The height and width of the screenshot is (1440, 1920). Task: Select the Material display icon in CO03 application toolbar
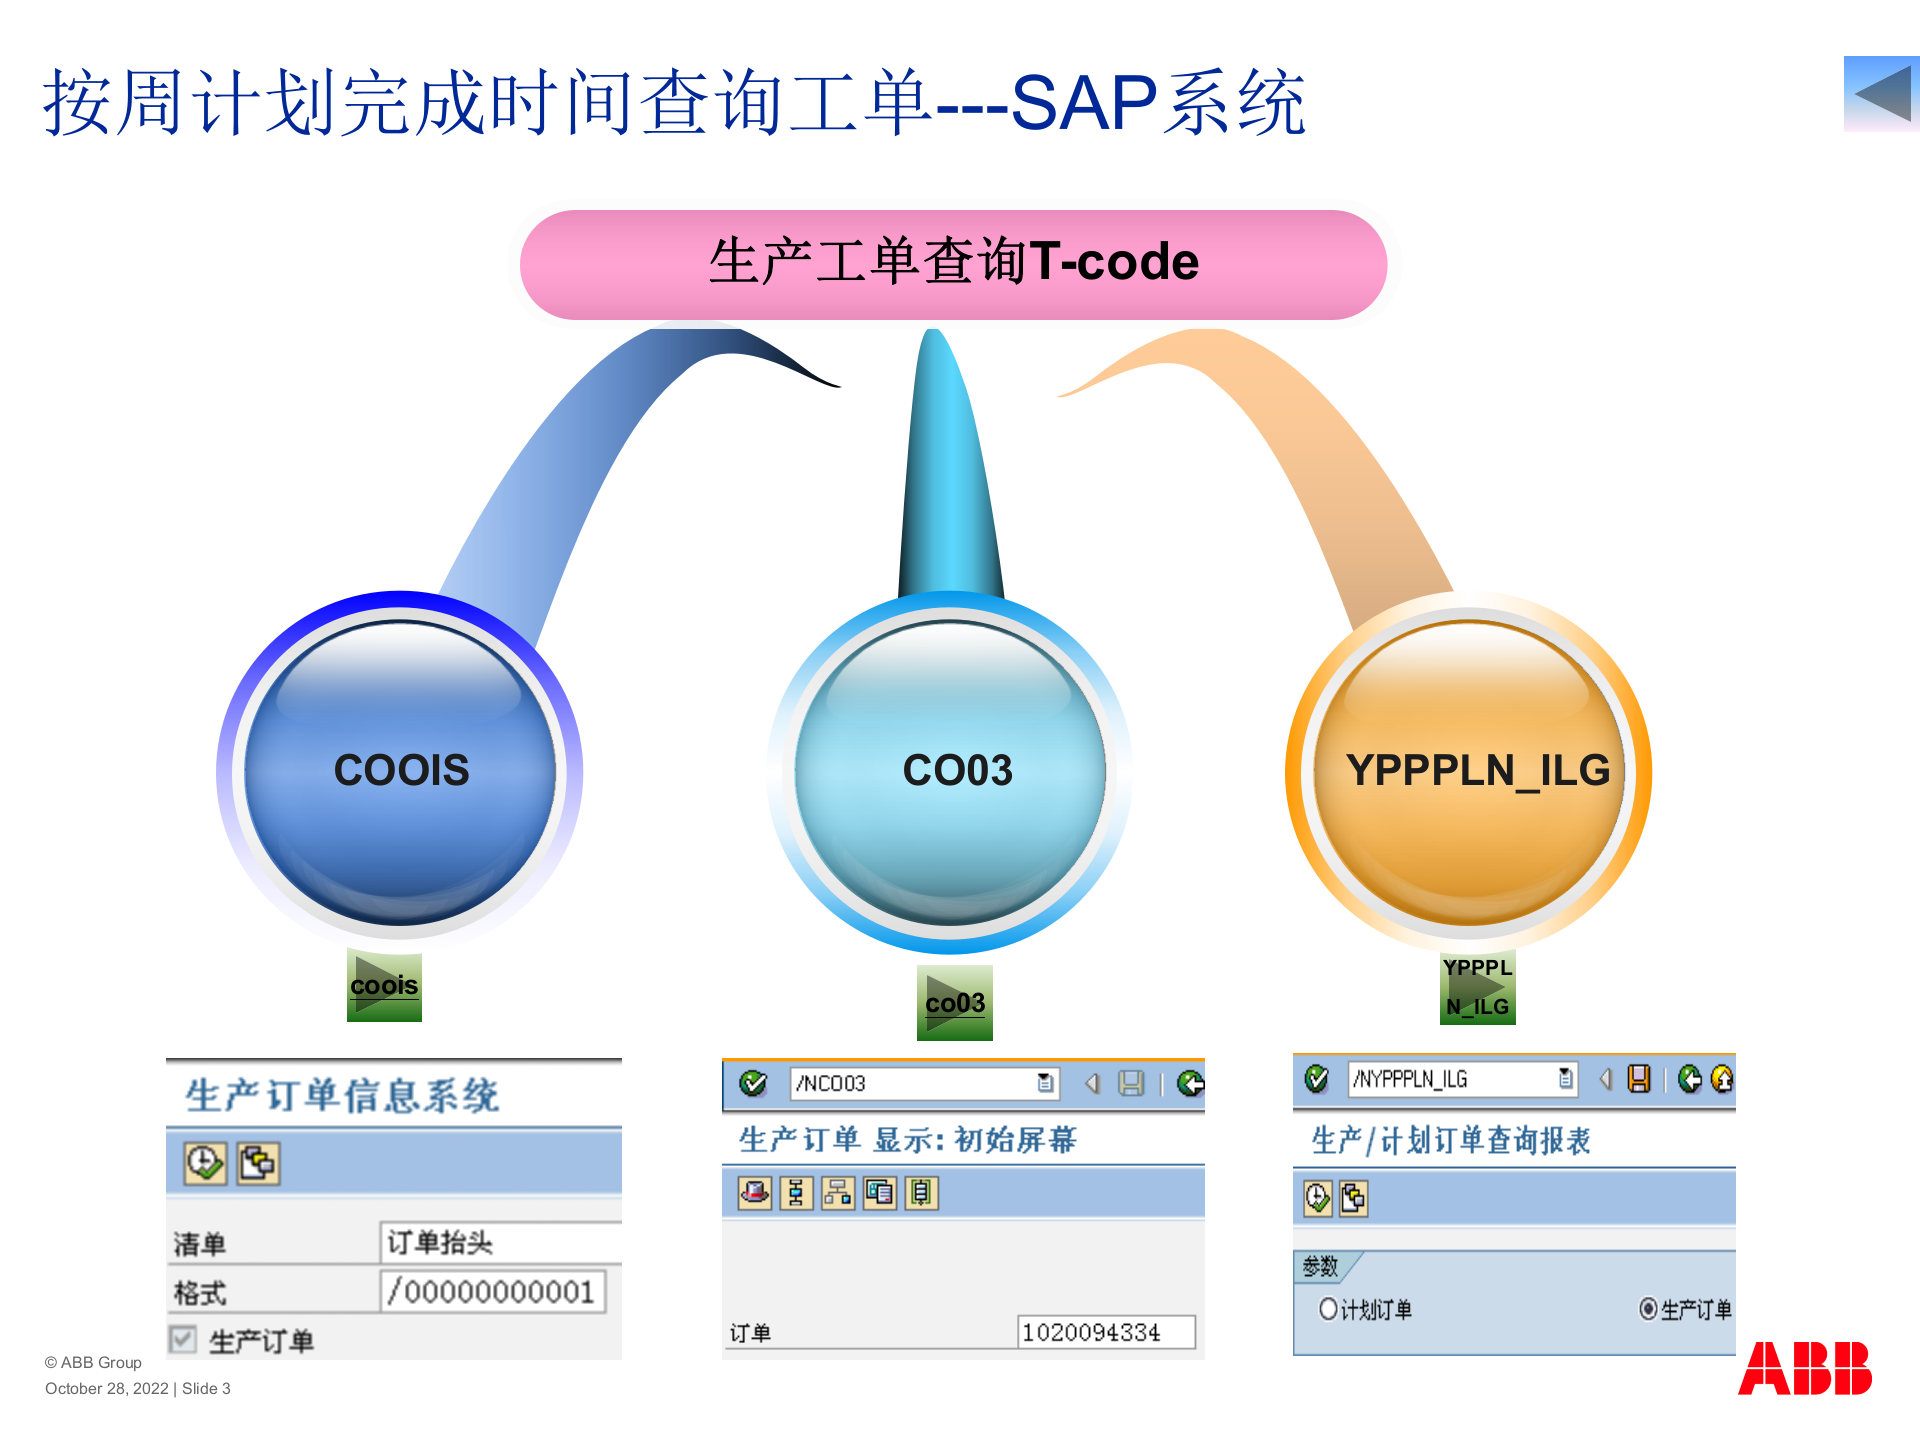pos(756,1193)
